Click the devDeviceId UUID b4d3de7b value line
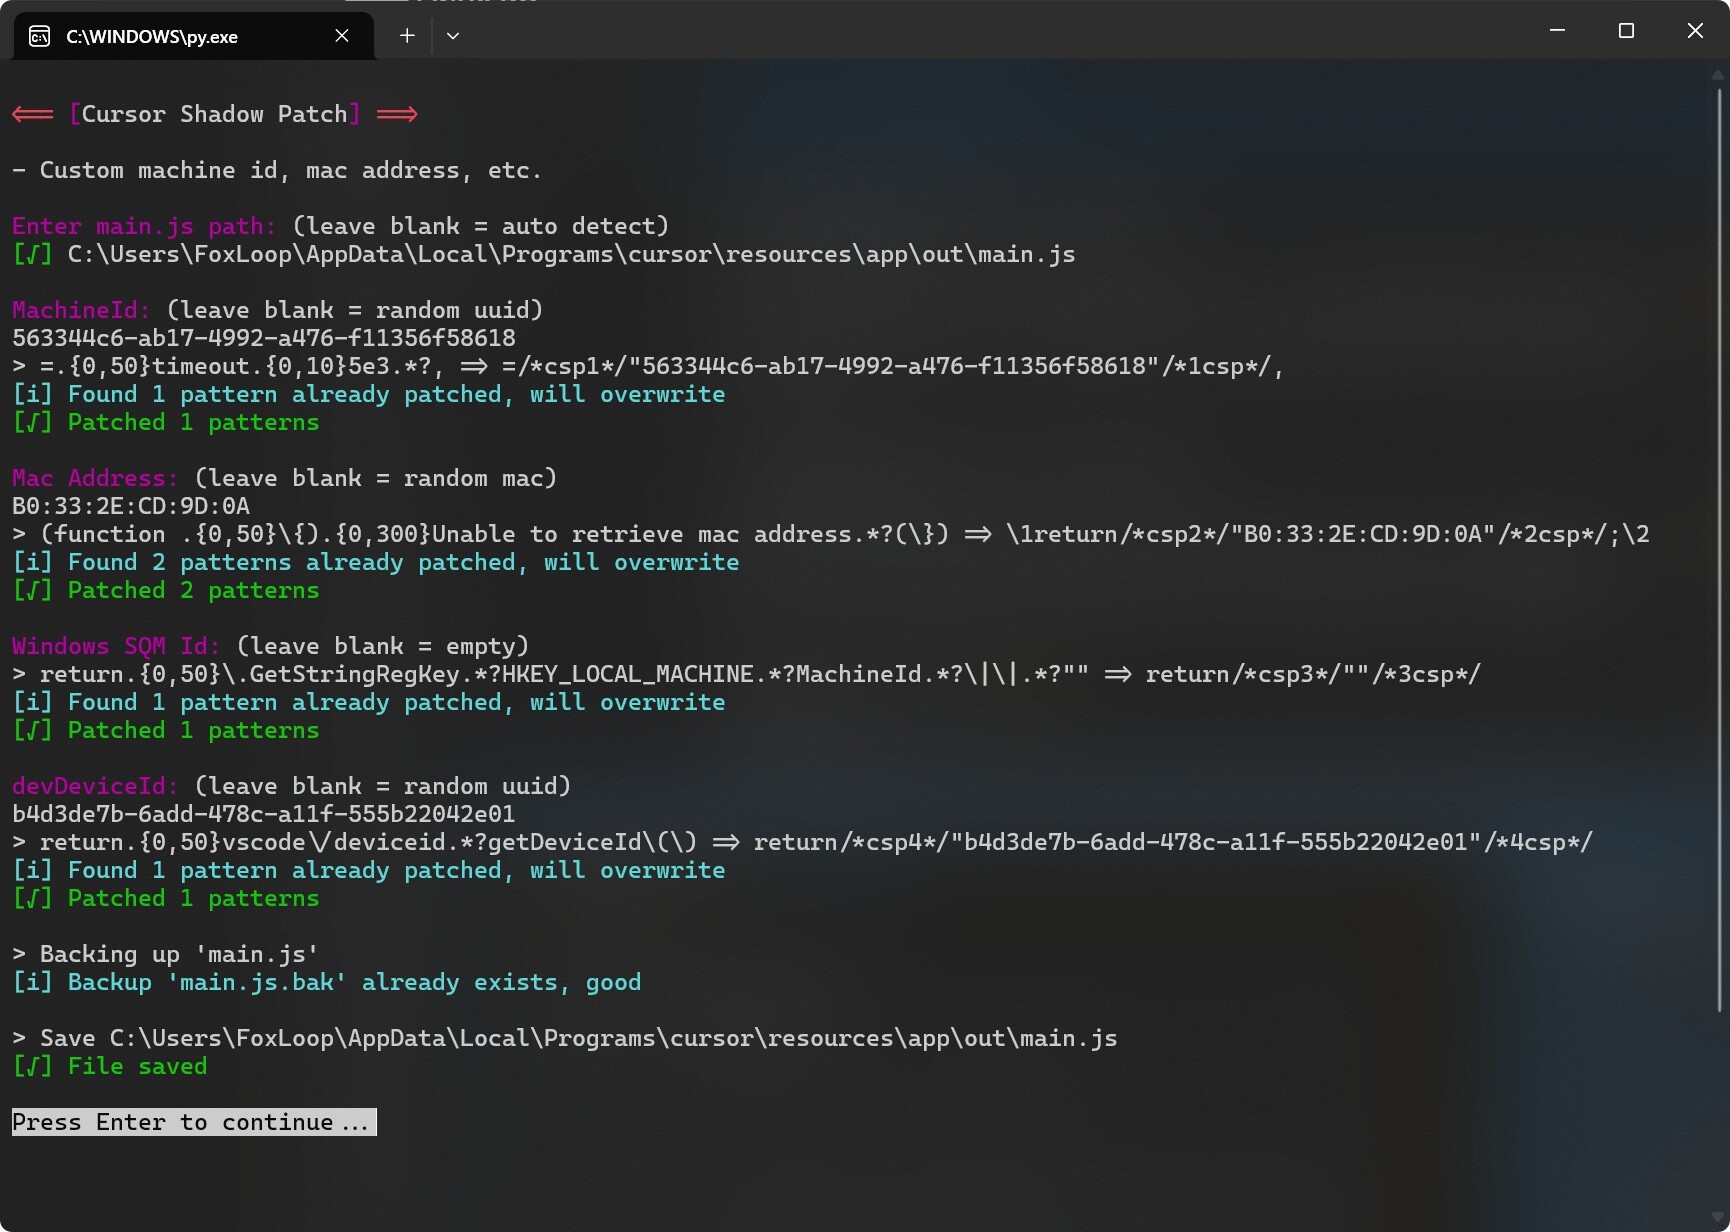The width and height of the screenshot is (1730, 1232). click(x=264, y=814)
